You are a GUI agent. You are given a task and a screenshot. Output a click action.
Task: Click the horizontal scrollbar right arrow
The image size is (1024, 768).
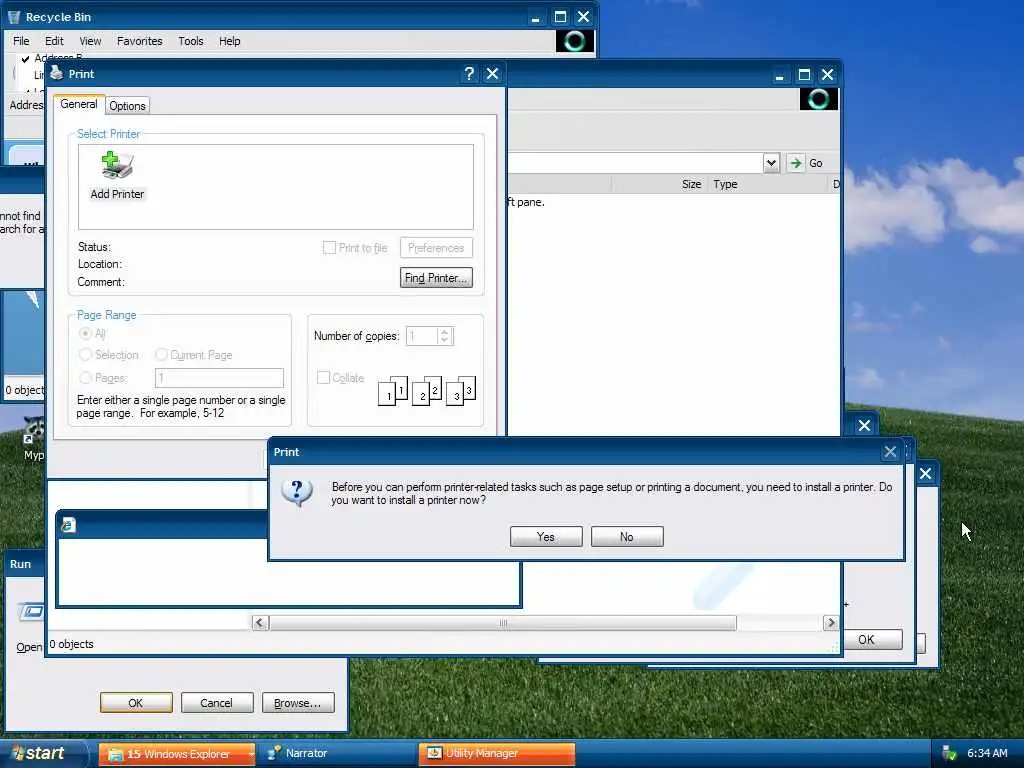[831, 623]
